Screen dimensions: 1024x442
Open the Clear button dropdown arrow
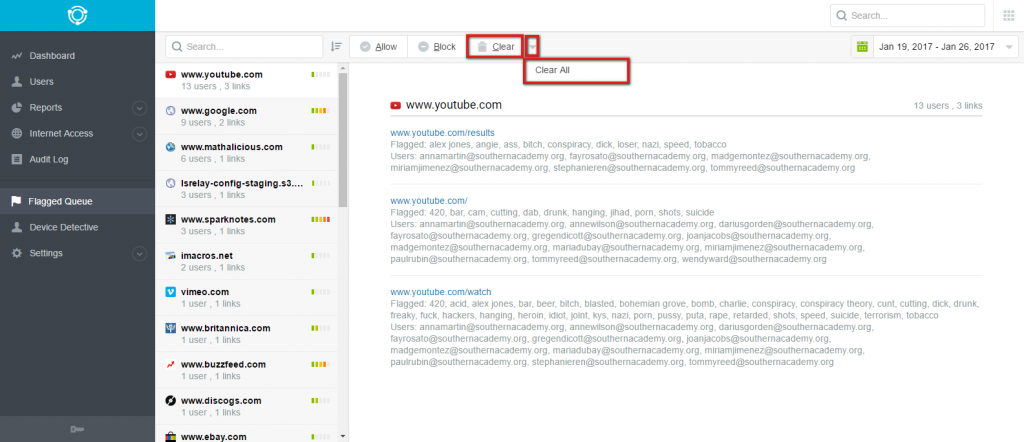tap(533, 47)
